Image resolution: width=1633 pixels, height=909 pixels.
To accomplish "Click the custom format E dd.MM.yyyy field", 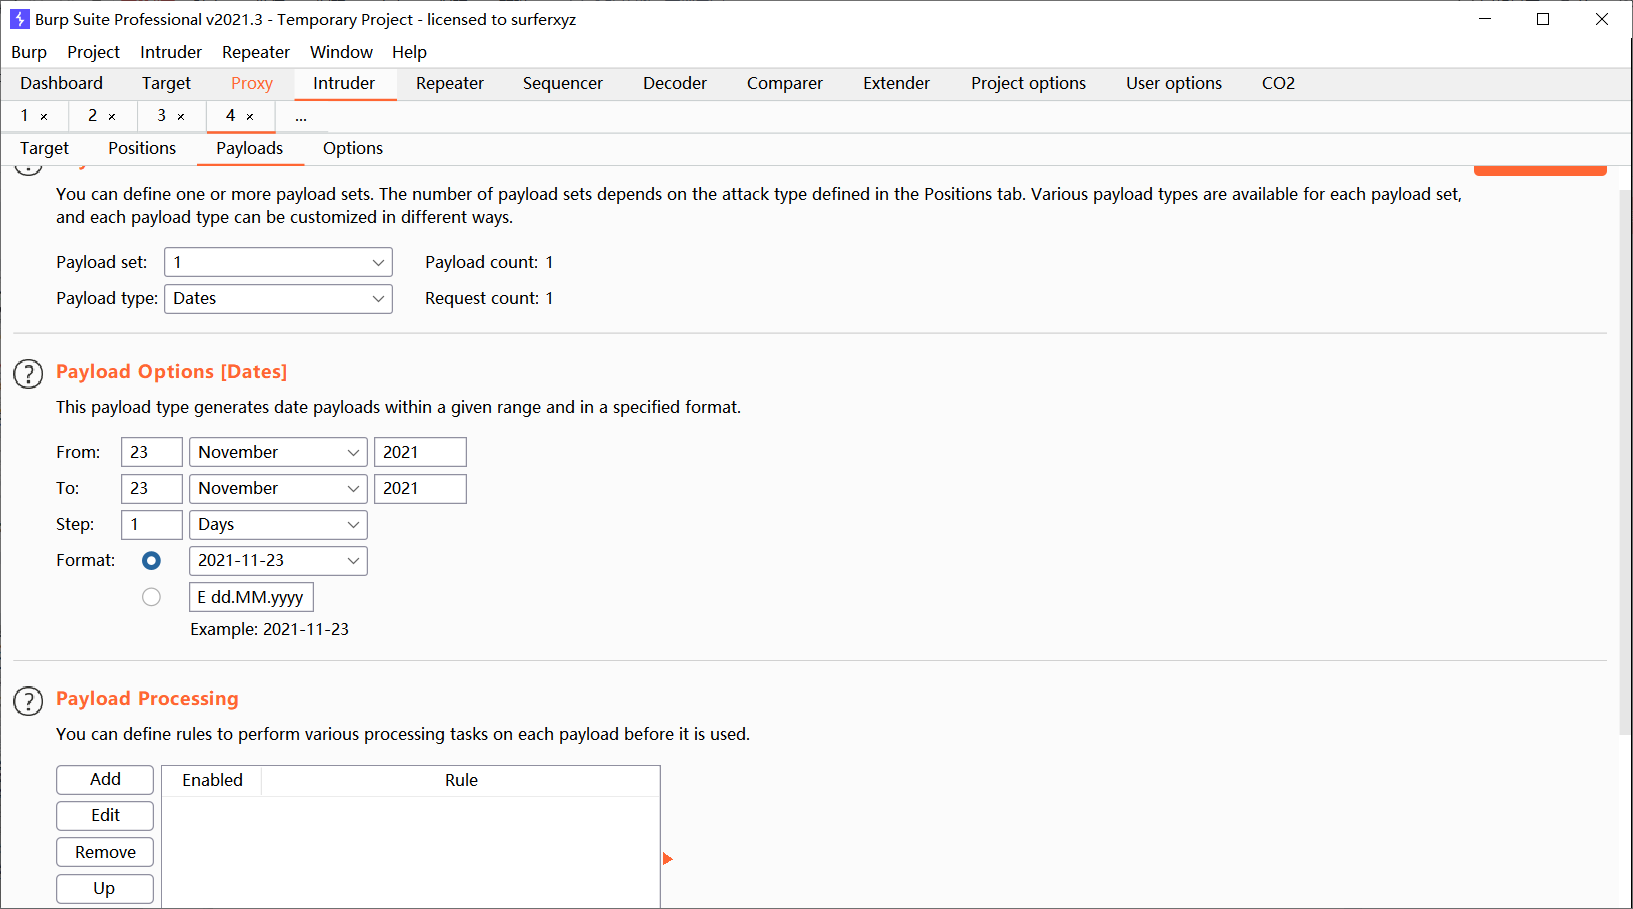I will (251, 597).
